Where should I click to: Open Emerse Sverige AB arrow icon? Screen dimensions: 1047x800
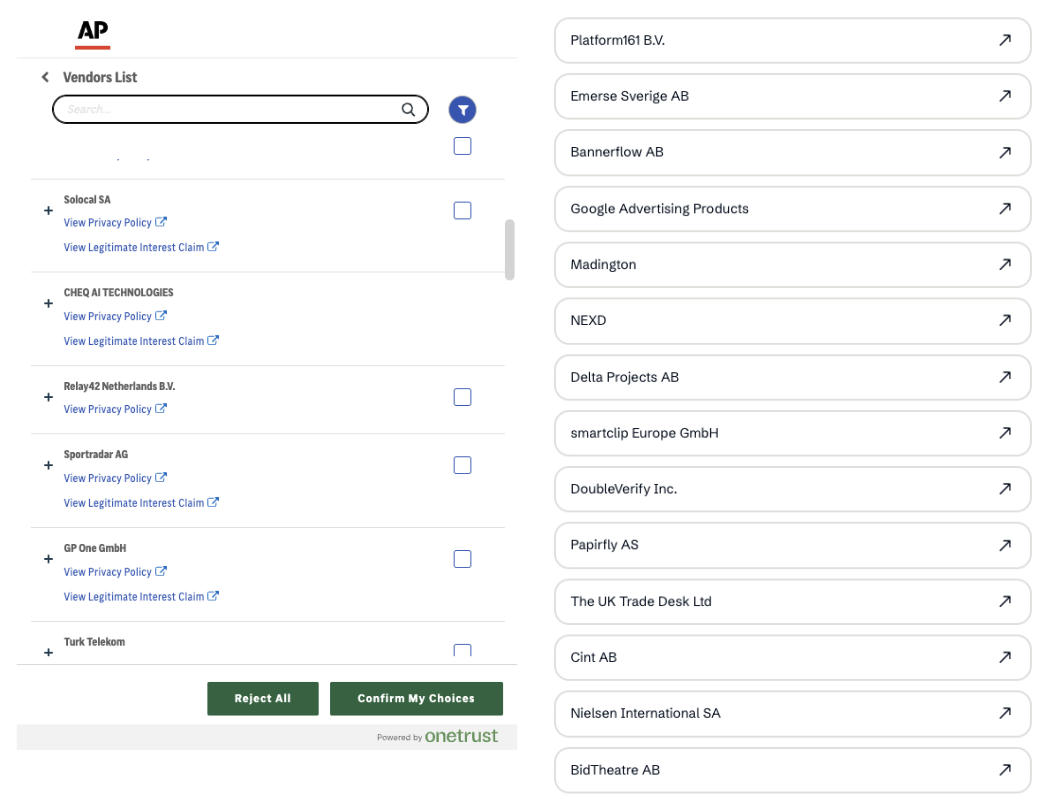point(1005,96)
